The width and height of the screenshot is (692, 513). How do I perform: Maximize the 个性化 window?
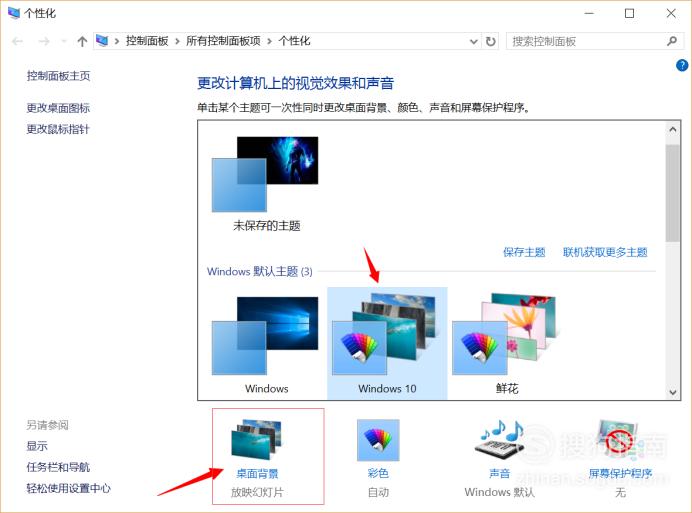[629, 13]
